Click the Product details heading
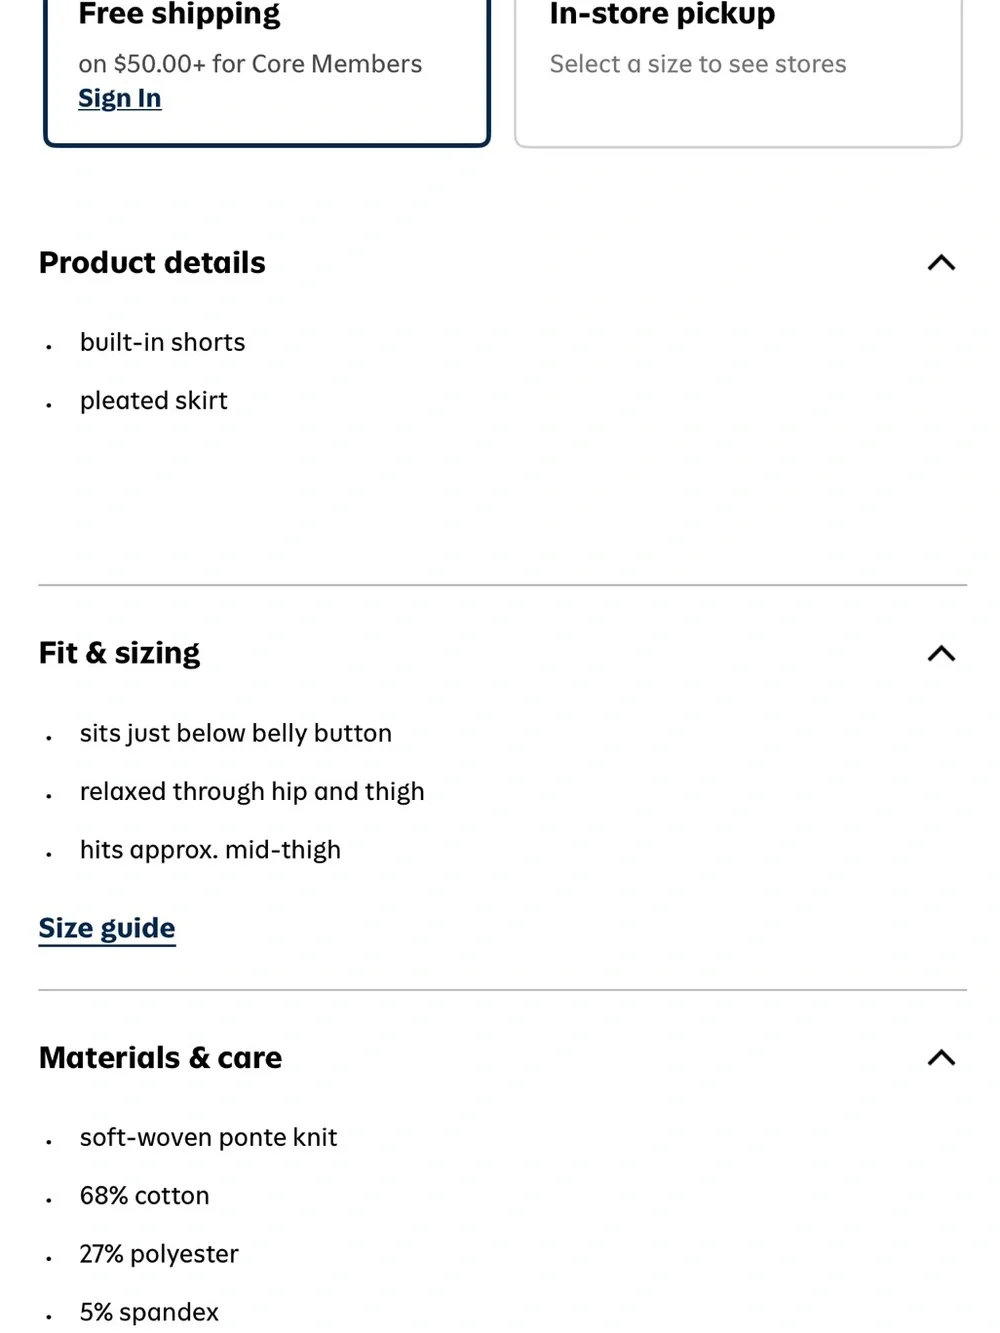The width and height of the screenshot is (1000, 1333). (x=152, y=263)
